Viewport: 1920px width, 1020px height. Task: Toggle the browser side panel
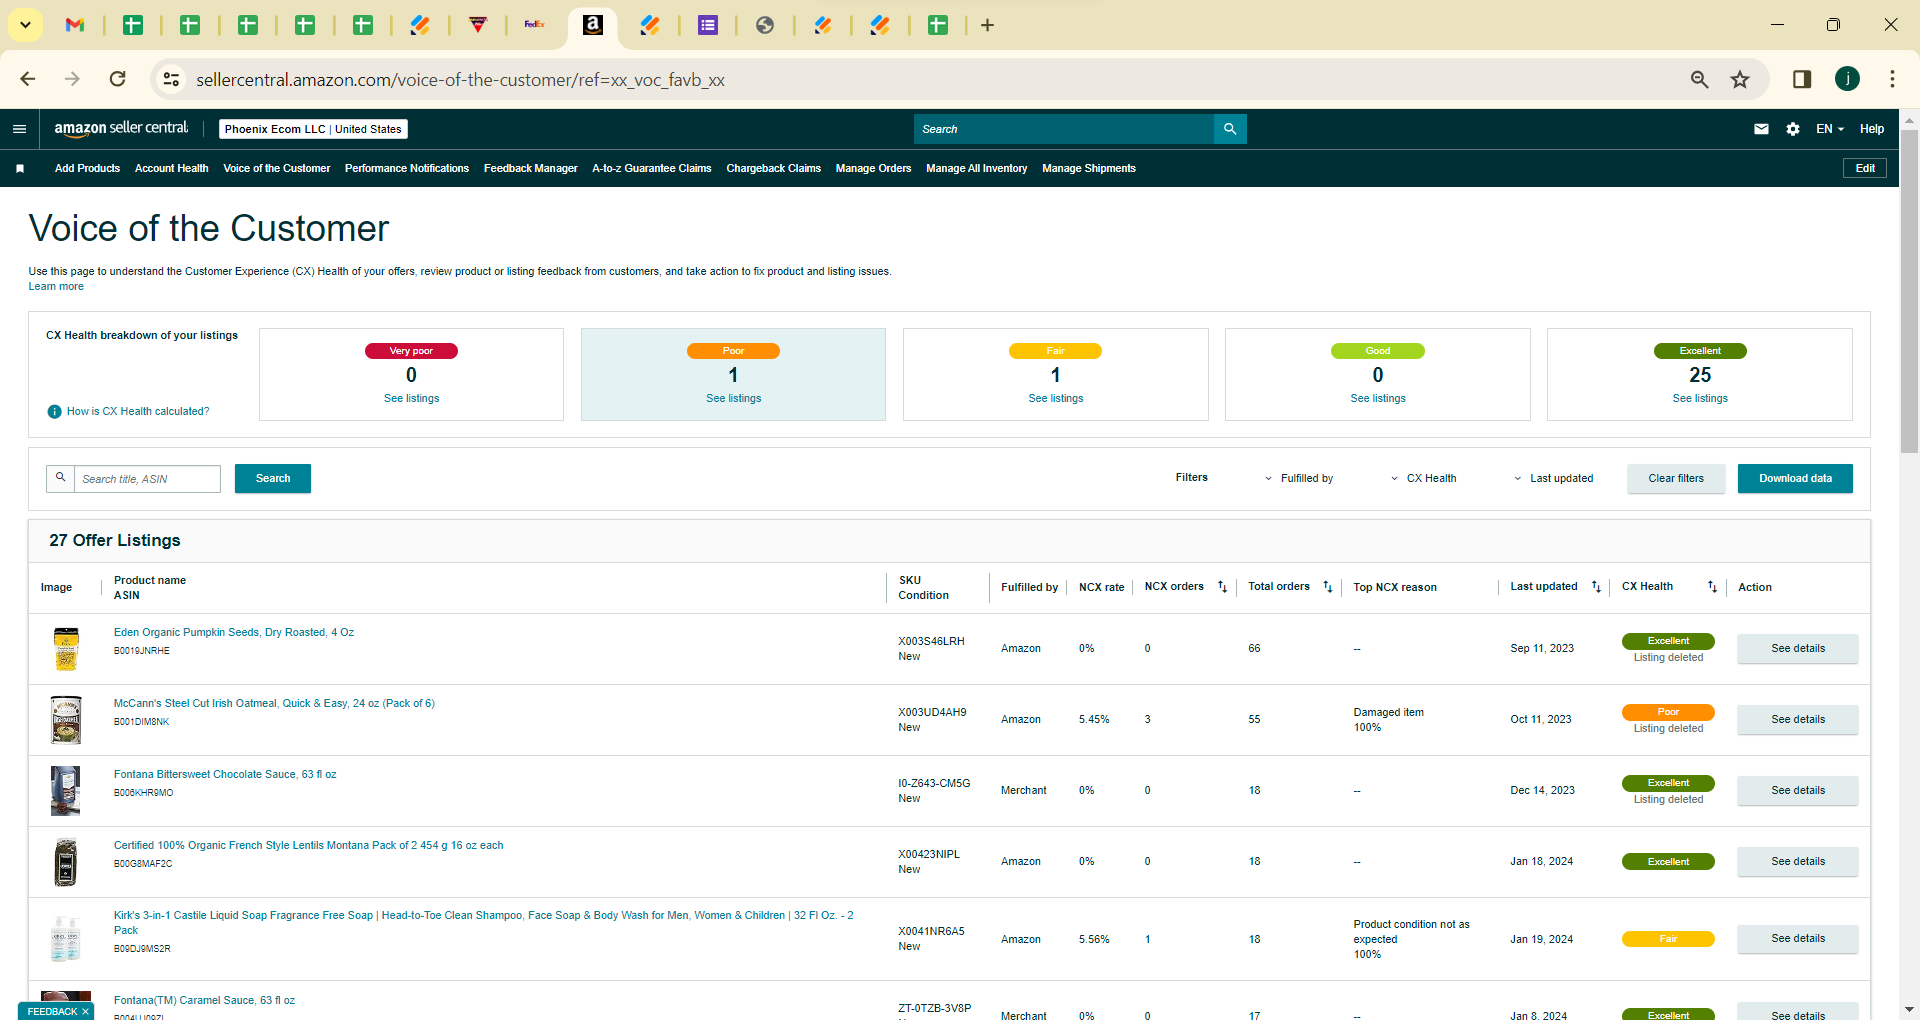1802,79
